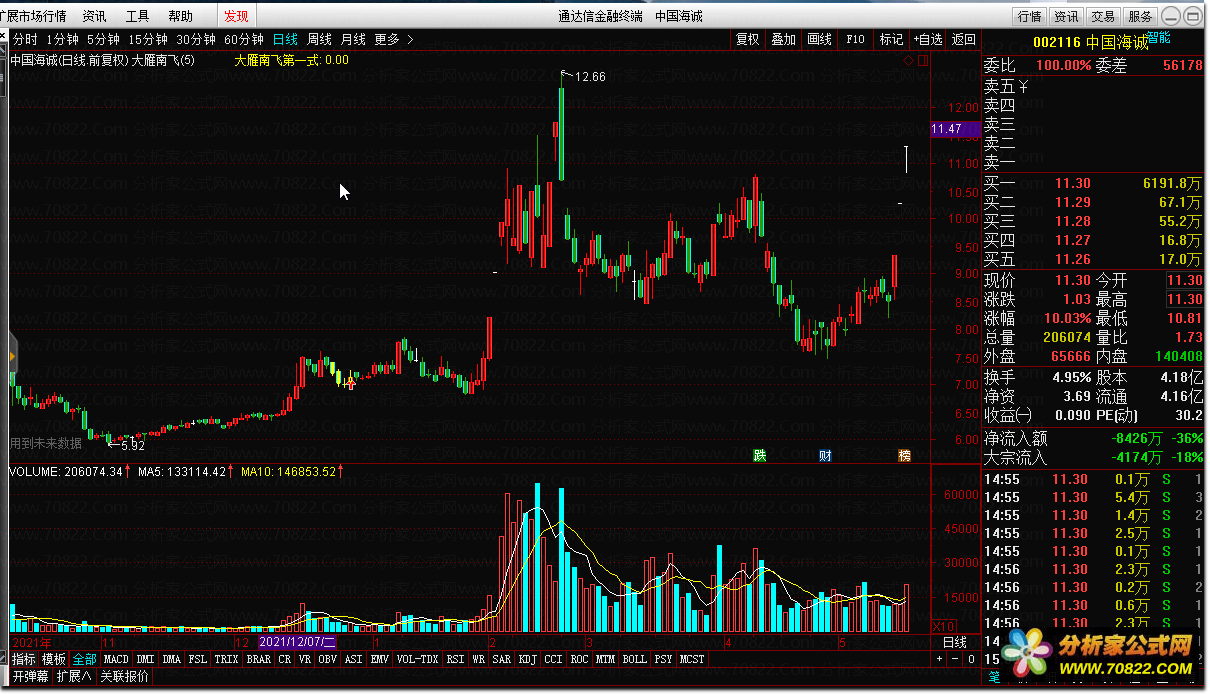Click the plus zoom button beside indicator tabs

[939, 659]
